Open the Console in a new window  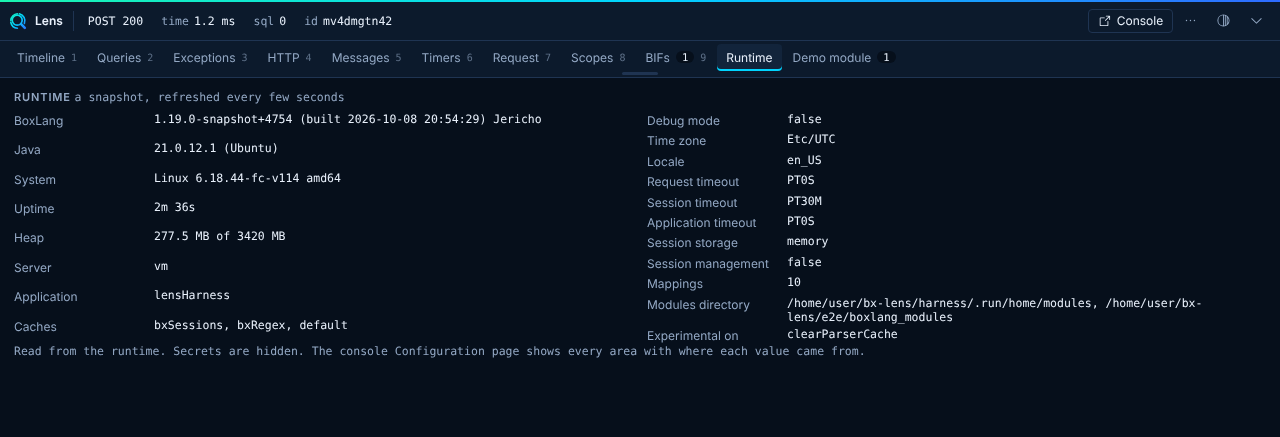point(1130,21)
